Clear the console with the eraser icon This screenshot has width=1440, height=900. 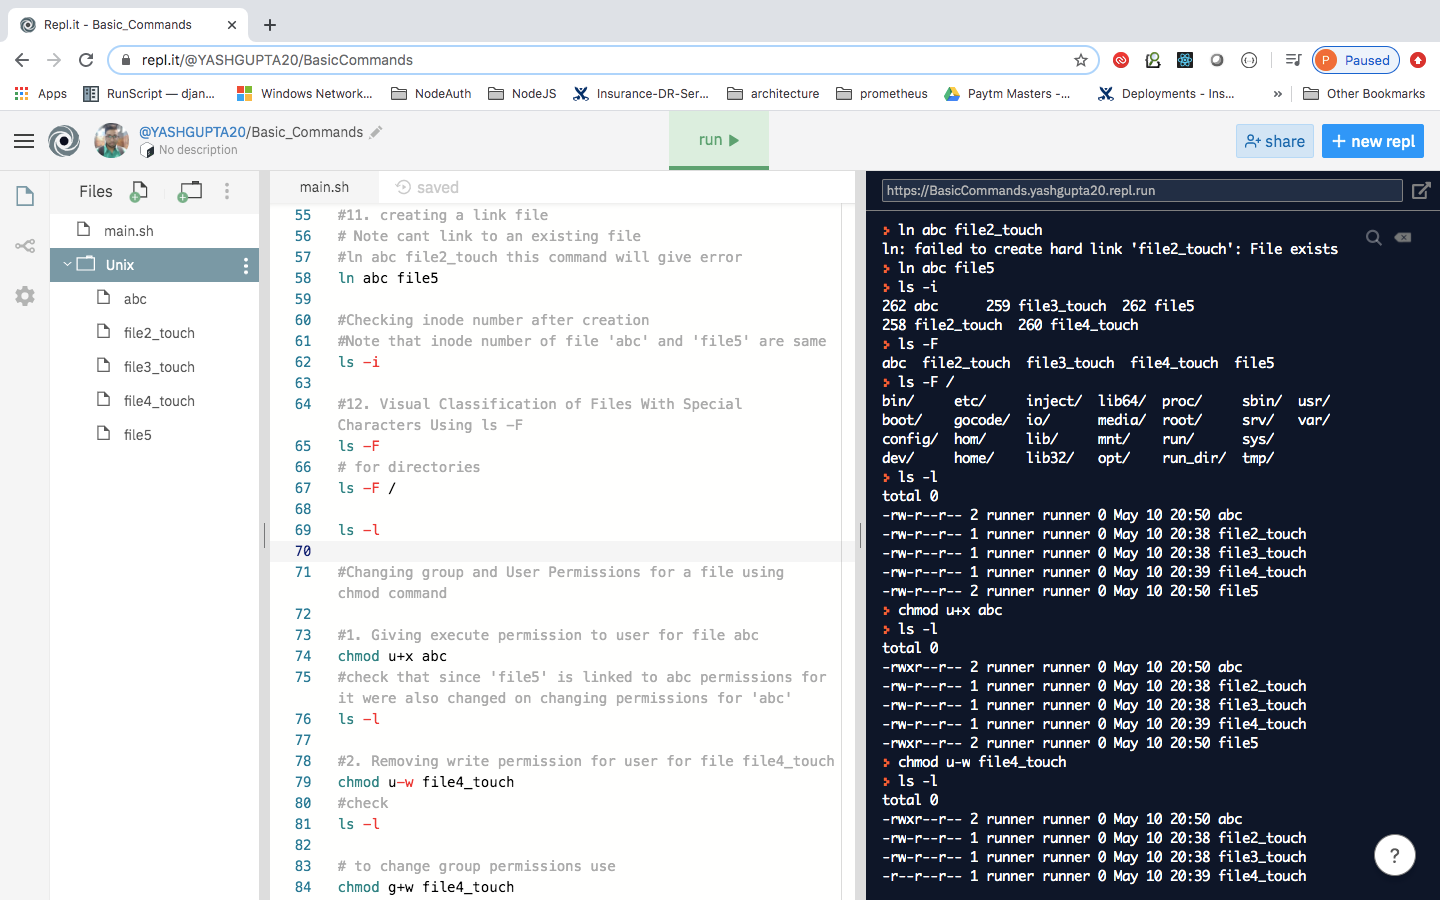point(1403,238)
